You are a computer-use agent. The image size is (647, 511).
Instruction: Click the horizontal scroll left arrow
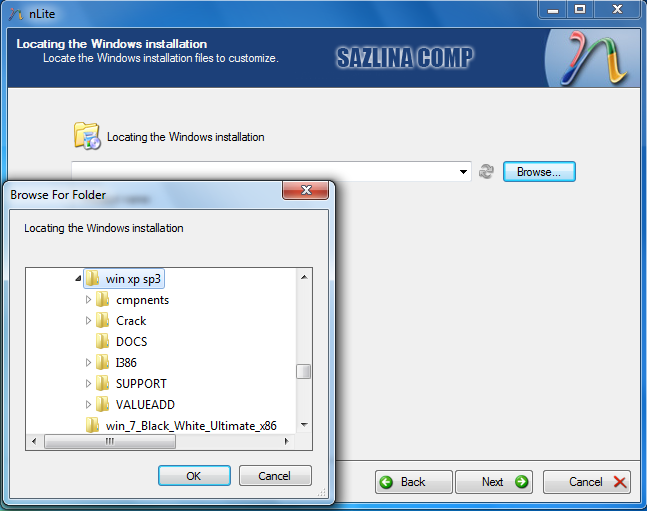(34, 441)
